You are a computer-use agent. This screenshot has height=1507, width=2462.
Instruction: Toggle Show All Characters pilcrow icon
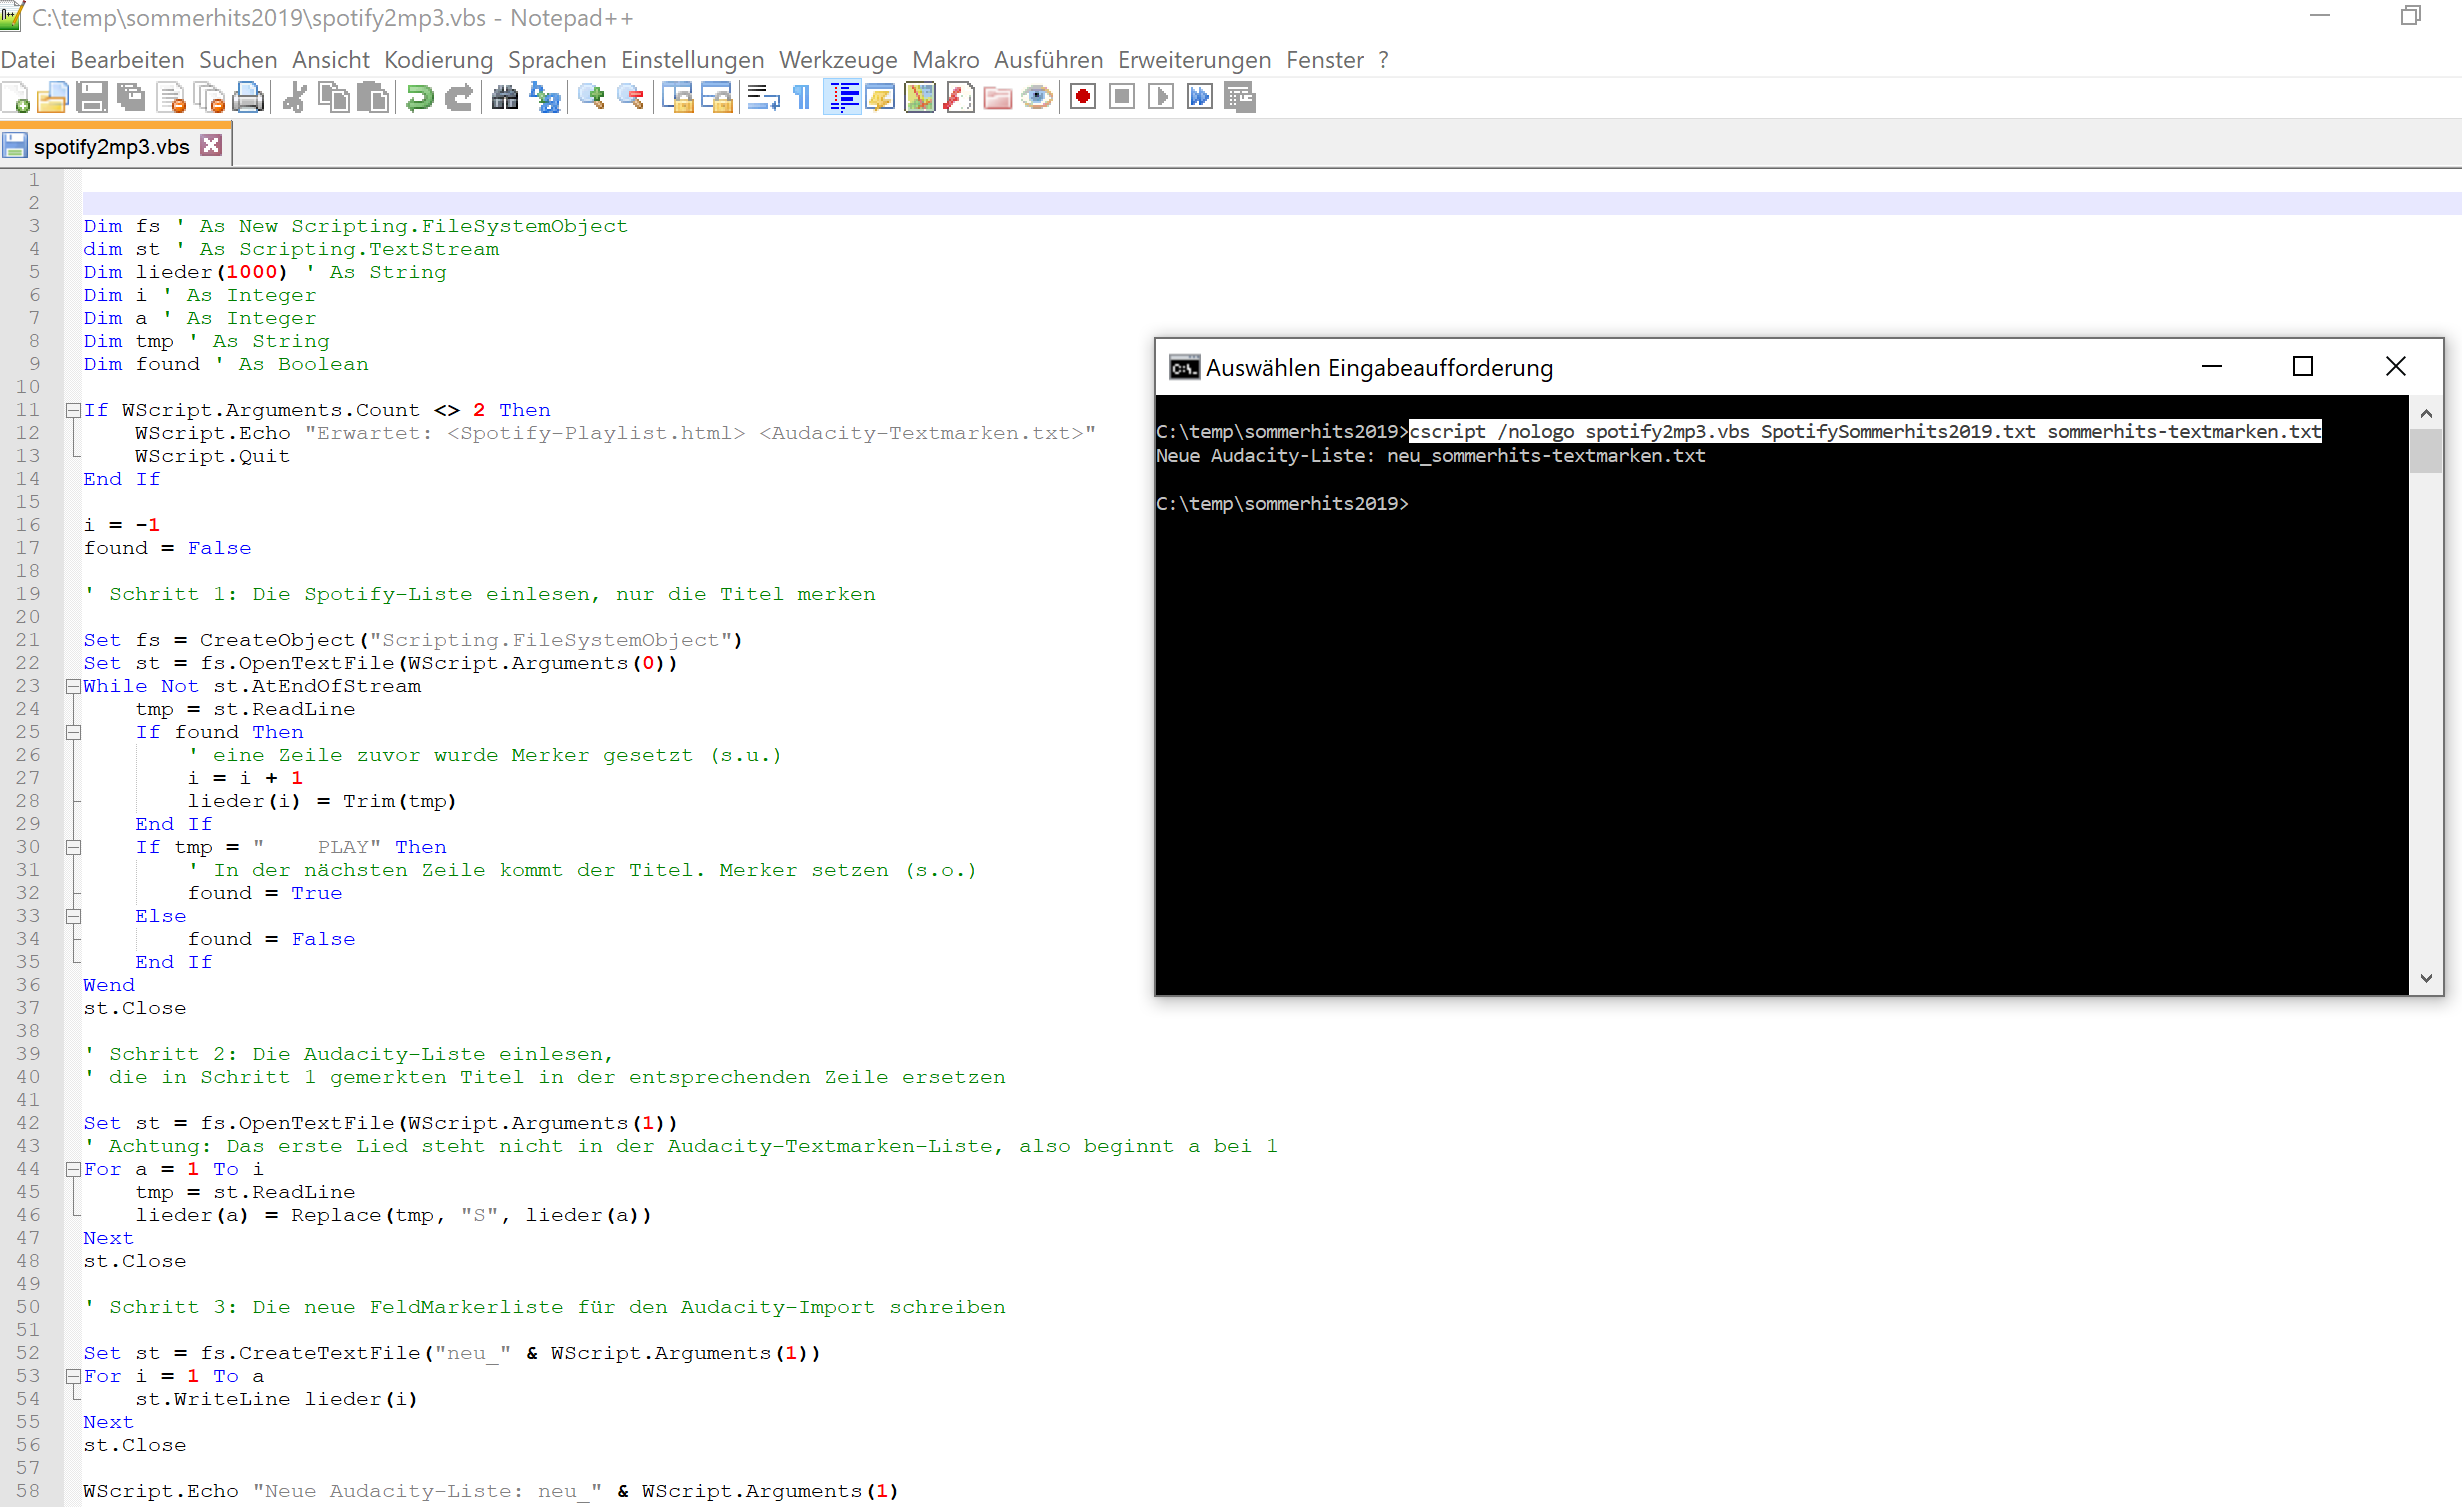pos(802,97)
